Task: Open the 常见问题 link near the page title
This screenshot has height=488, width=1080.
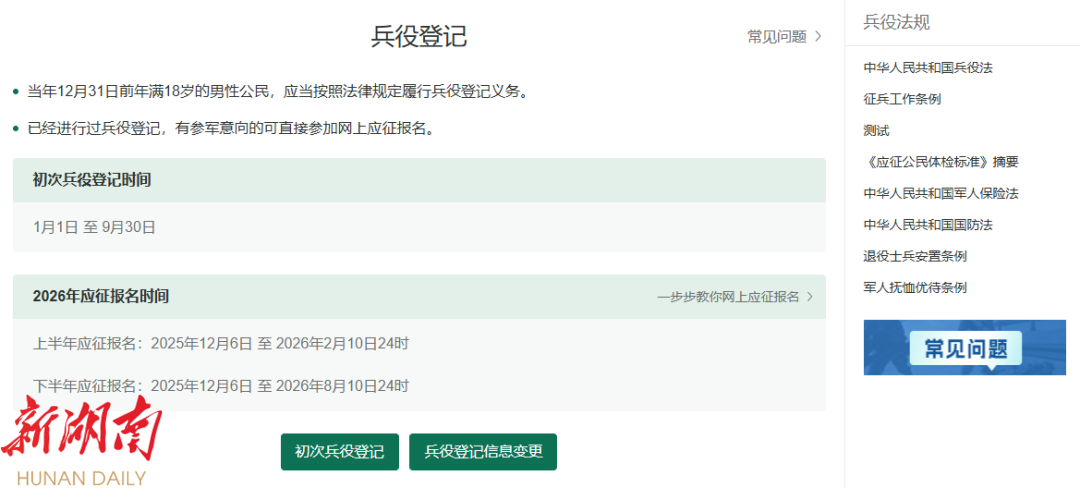Action: pyautogui.click(x=776, y=37)
